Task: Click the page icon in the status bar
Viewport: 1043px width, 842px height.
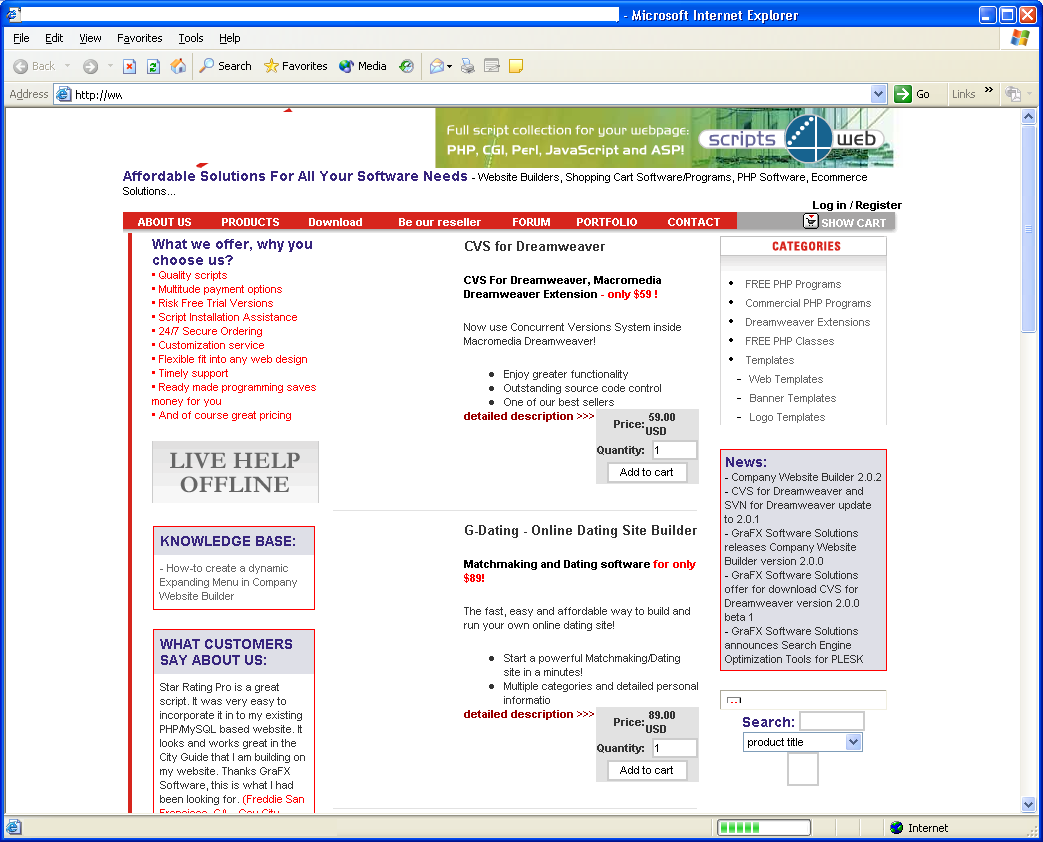Action: (13, 827)
